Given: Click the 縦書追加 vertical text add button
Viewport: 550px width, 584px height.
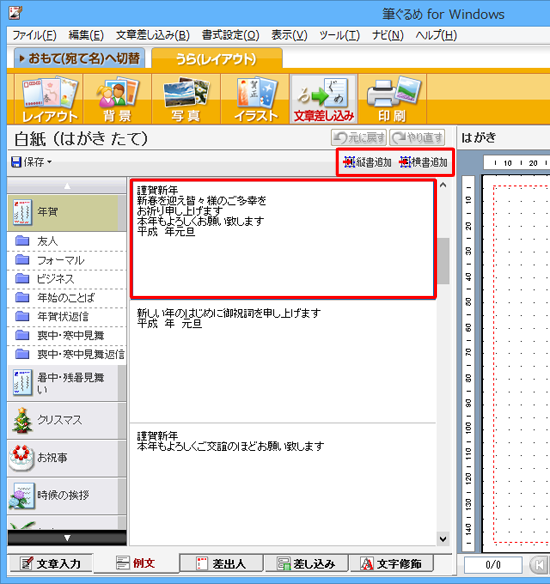Looking at the screenshot, I should [368, 162].
